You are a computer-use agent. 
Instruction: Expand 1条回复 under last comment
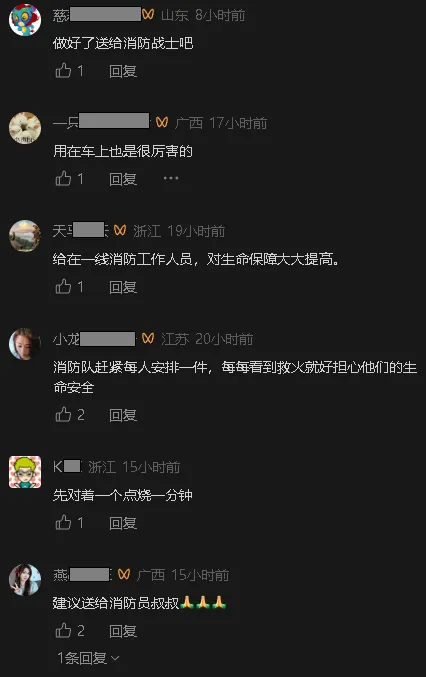pyautogui.click(x=88, y=658)
